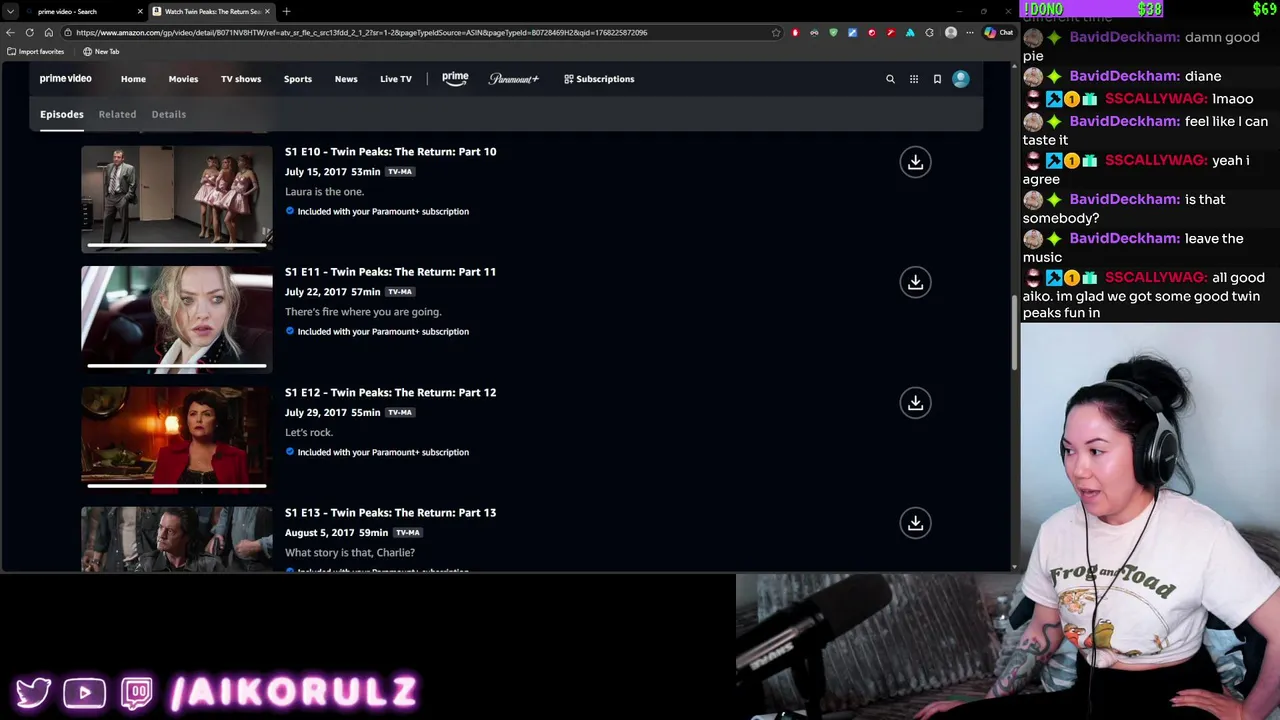
Task: Open Prime Video search icon
Action: click(890, 79)
